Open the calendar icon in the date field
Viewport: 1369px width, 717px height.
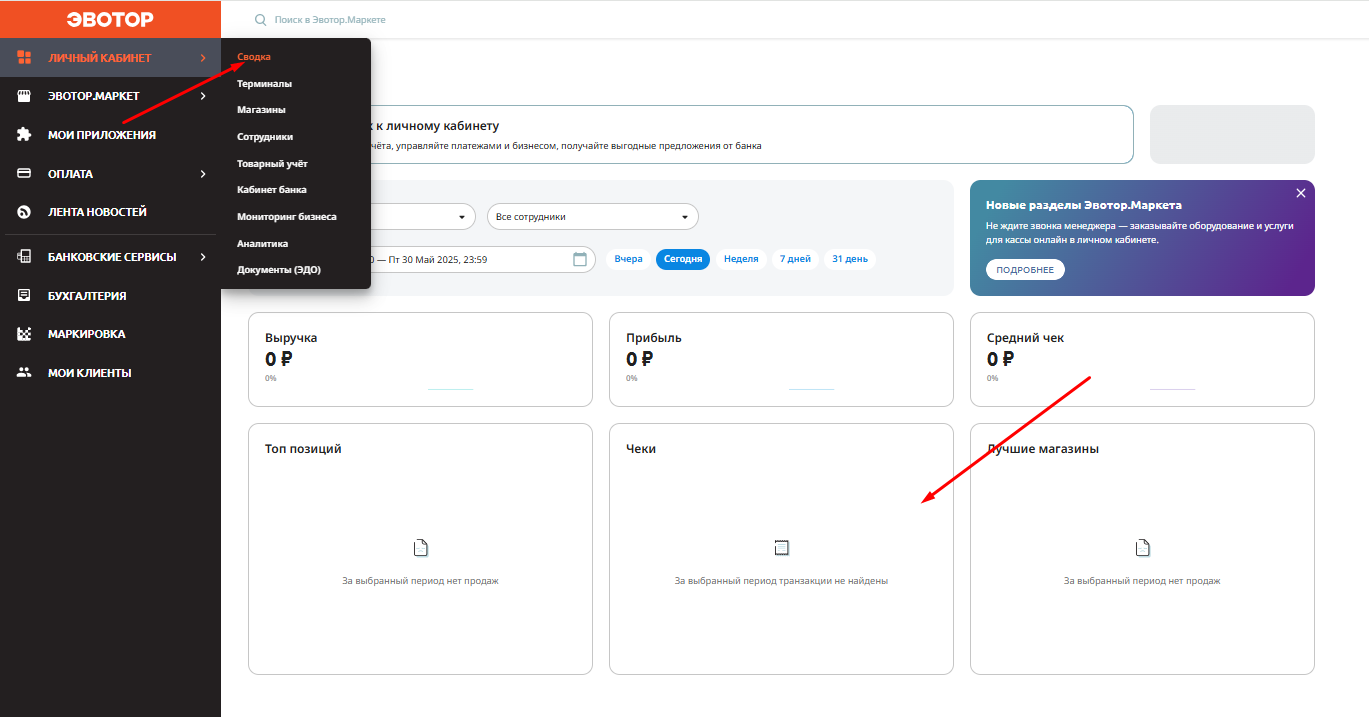pos(580,259)
